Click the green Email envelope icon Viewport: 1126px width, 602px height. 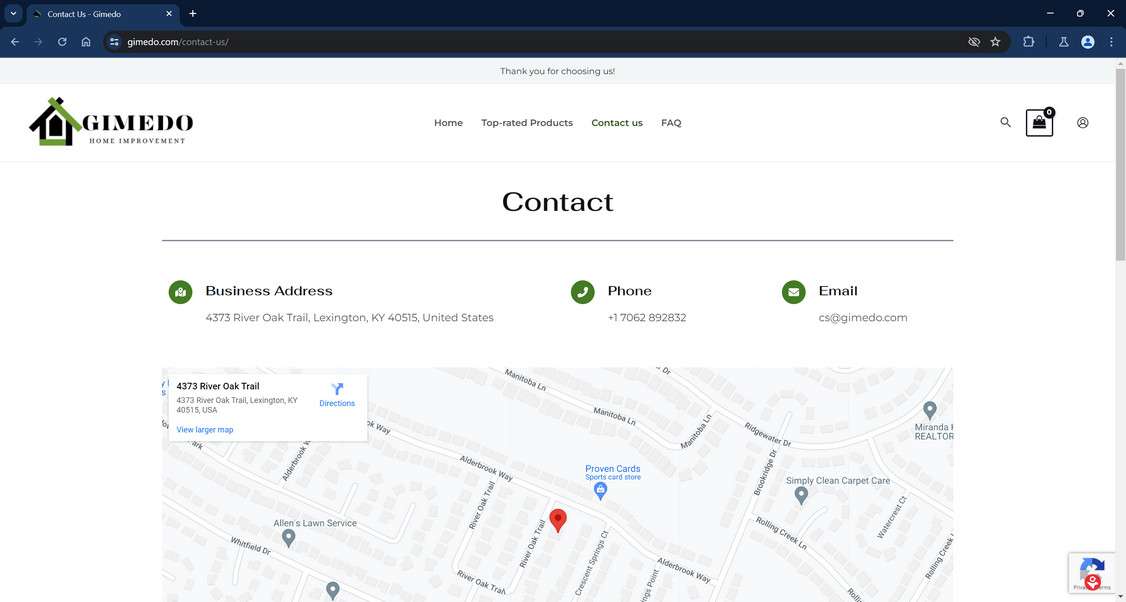(794, 292)
